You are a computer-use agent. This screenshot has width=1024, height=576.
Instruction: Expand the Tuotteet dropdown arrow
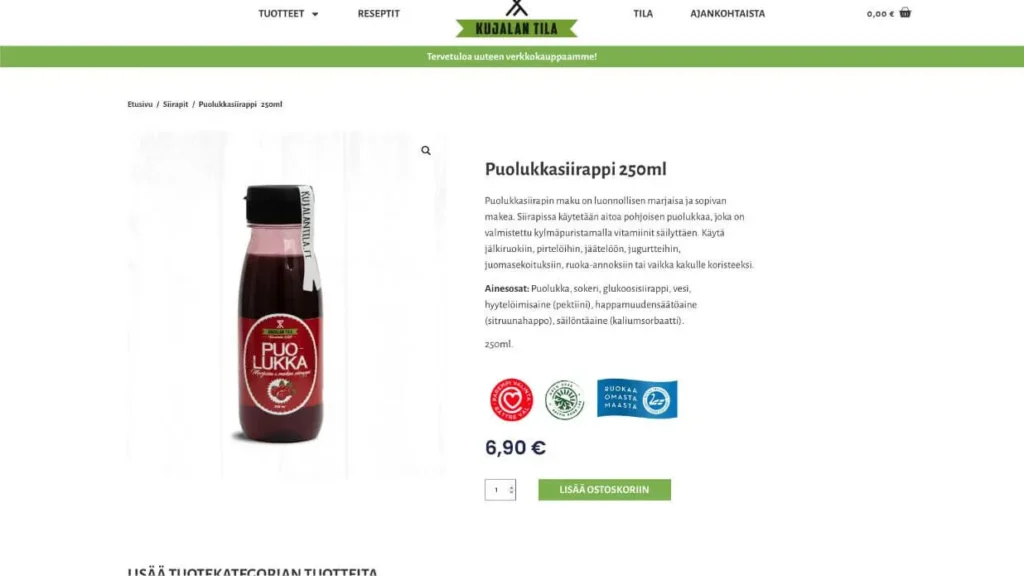315,14
